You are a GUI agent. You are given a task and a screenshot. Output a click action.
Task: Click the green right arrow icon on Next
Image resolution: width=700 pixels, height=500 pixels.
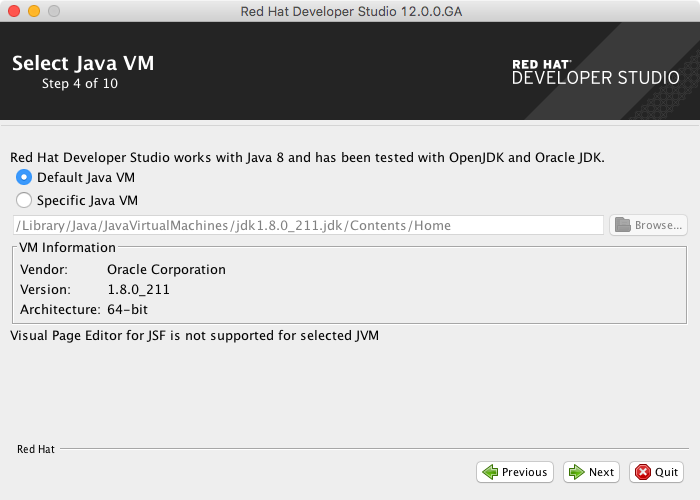pyautogui.click(x=576, y=472)
